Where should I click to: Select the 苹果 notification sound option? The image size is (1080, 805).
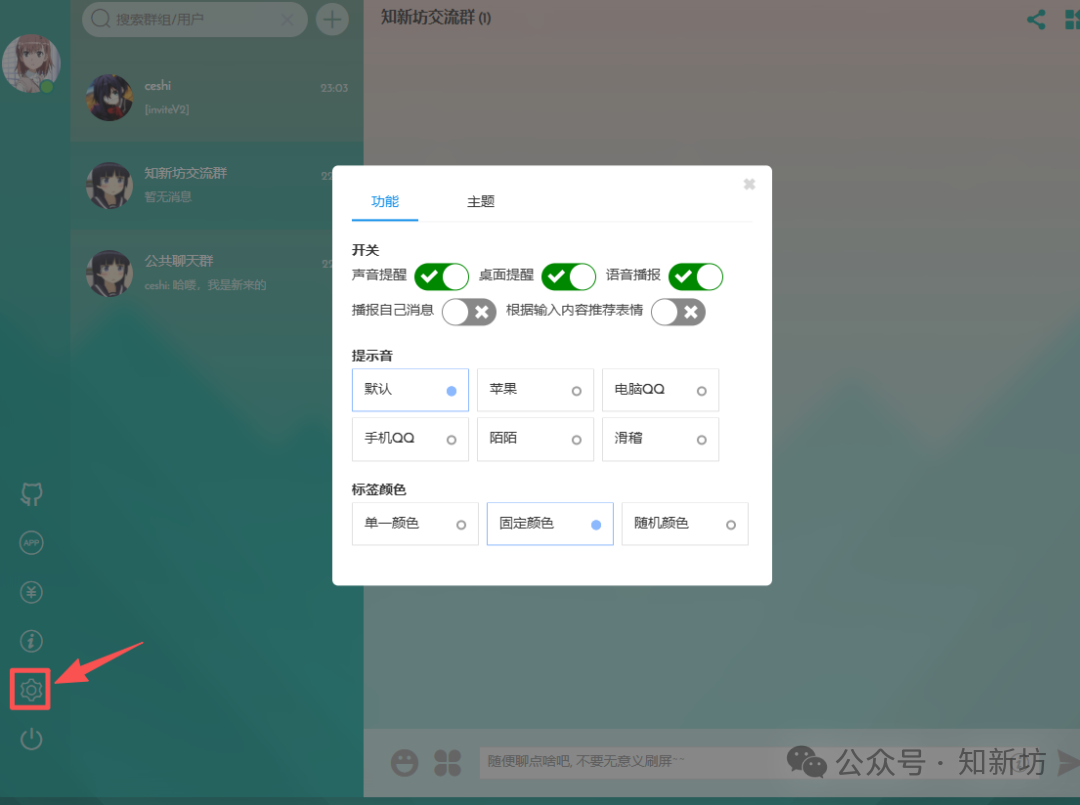point(535,389)
